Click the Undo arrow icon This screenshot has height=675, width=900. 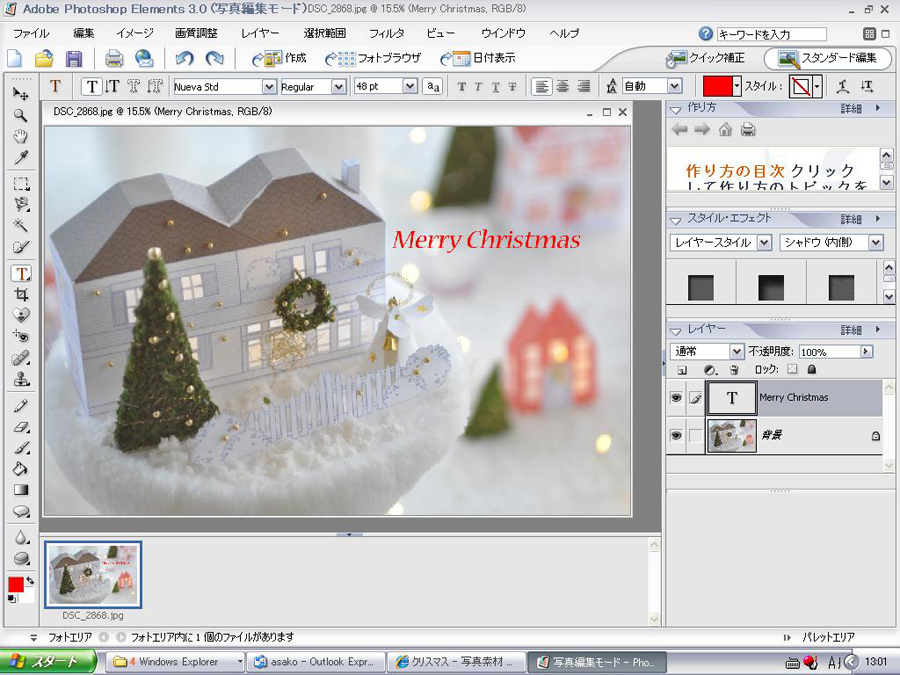[185, 59]
